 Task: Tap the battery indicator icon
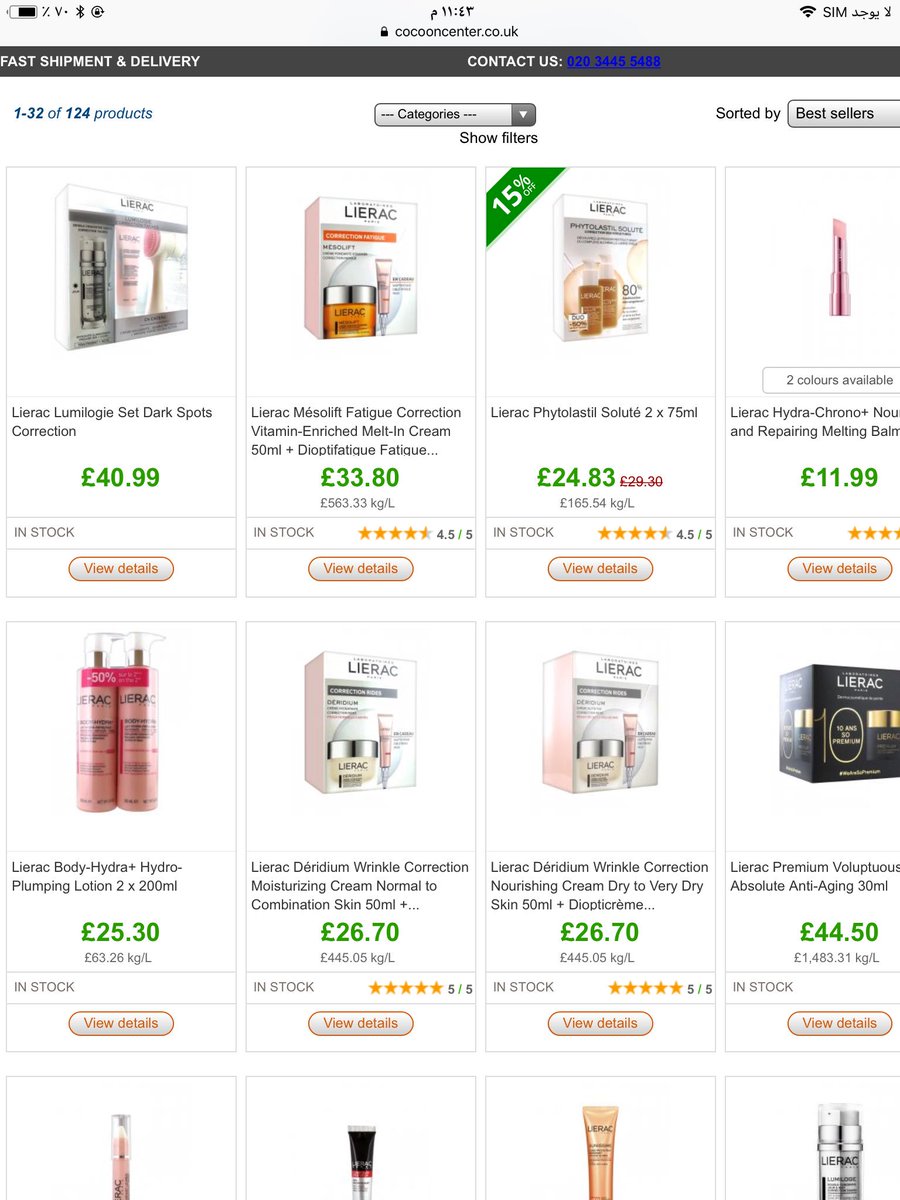(x=22, y=12)
